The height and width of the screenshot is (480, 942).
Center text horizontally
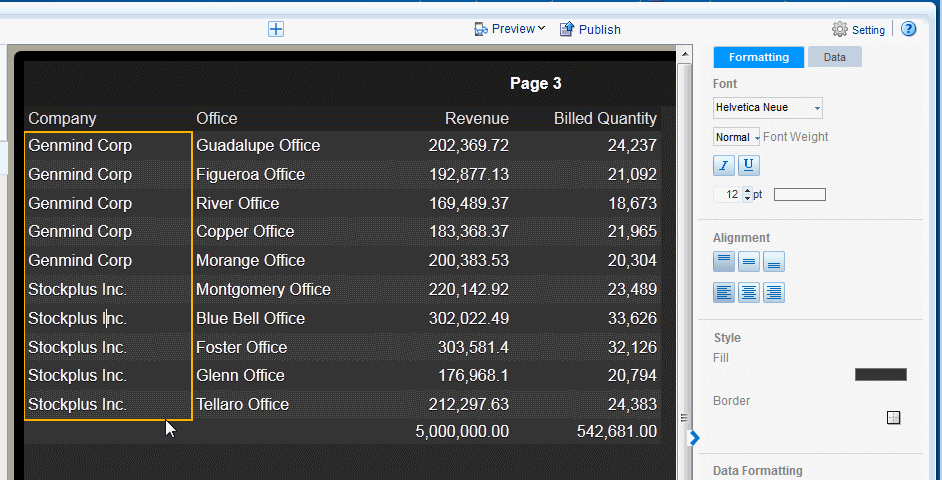(749, 293)
